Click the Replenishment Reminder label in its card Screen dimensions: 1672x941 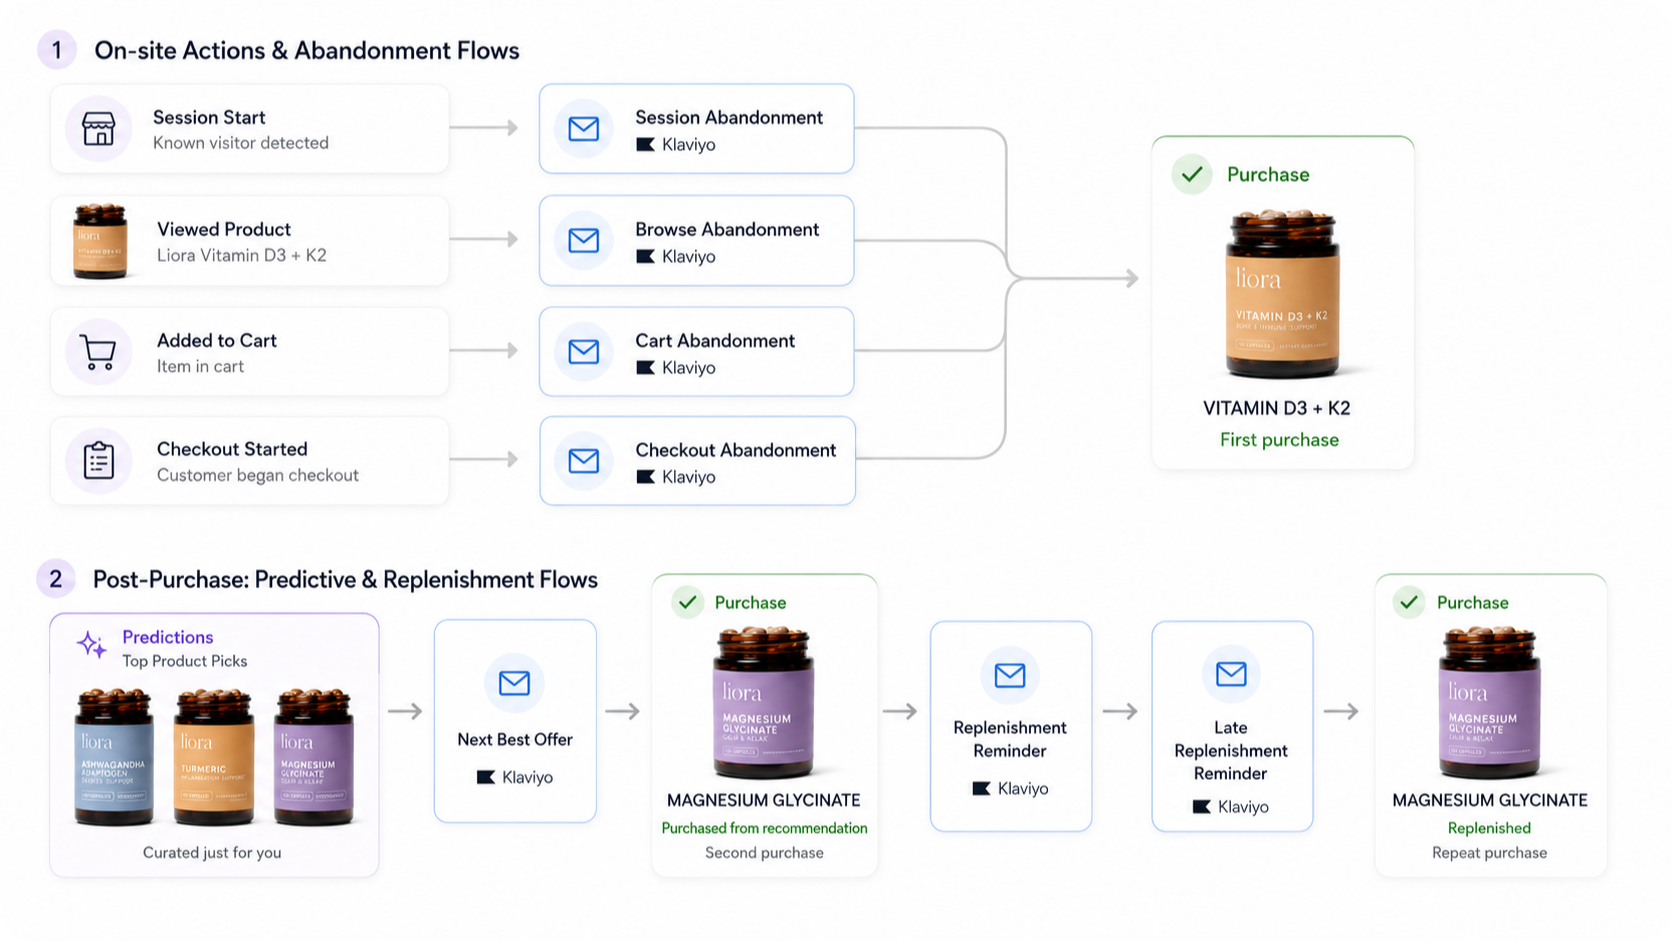[x=1010, y=739]
